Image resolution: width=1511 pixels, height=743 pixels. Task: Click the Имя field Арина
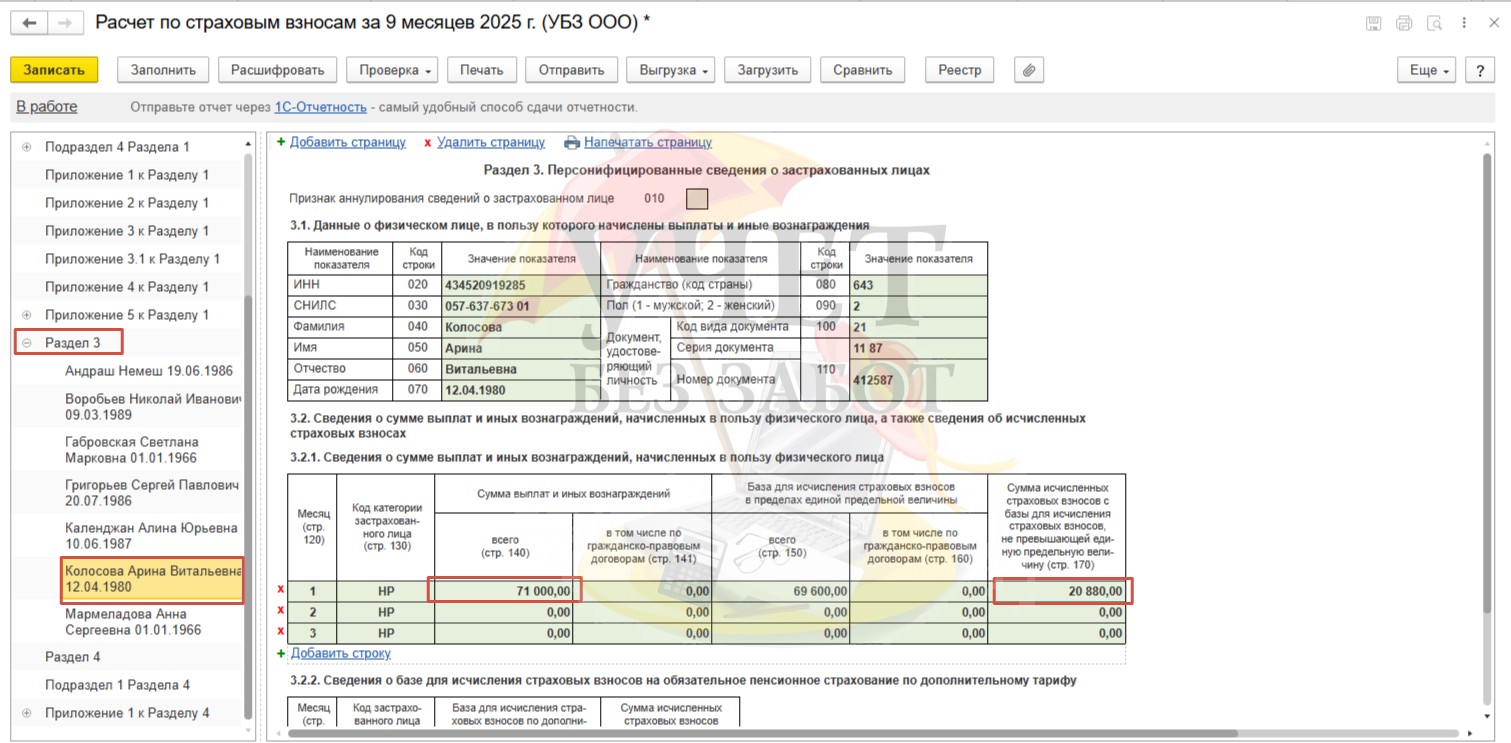[520, 348]
